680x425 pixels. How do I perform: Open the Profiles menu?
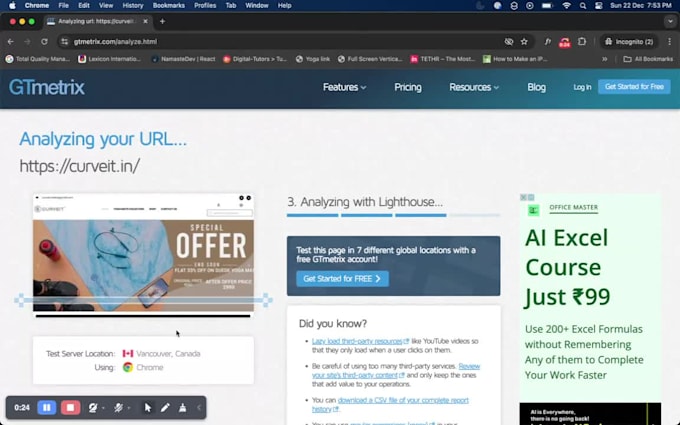(x=205, y=6)
